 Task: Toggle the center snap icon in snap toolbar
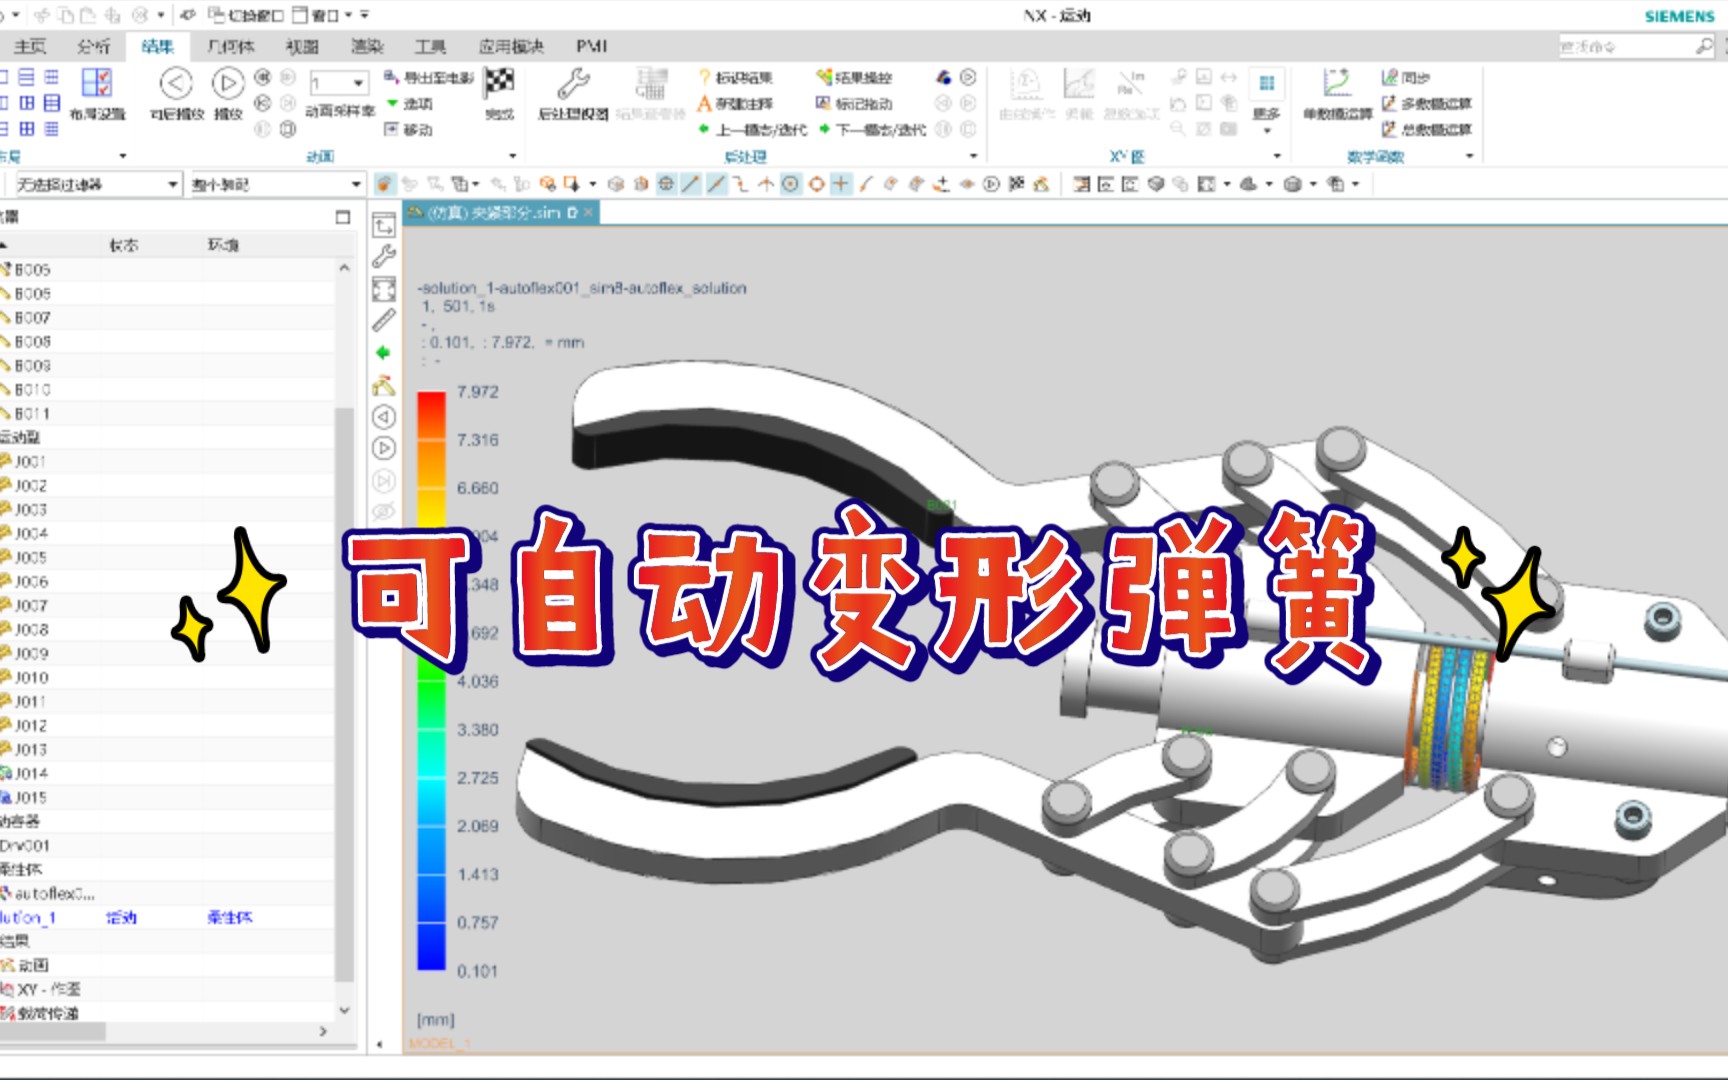(x=790, y=184)
